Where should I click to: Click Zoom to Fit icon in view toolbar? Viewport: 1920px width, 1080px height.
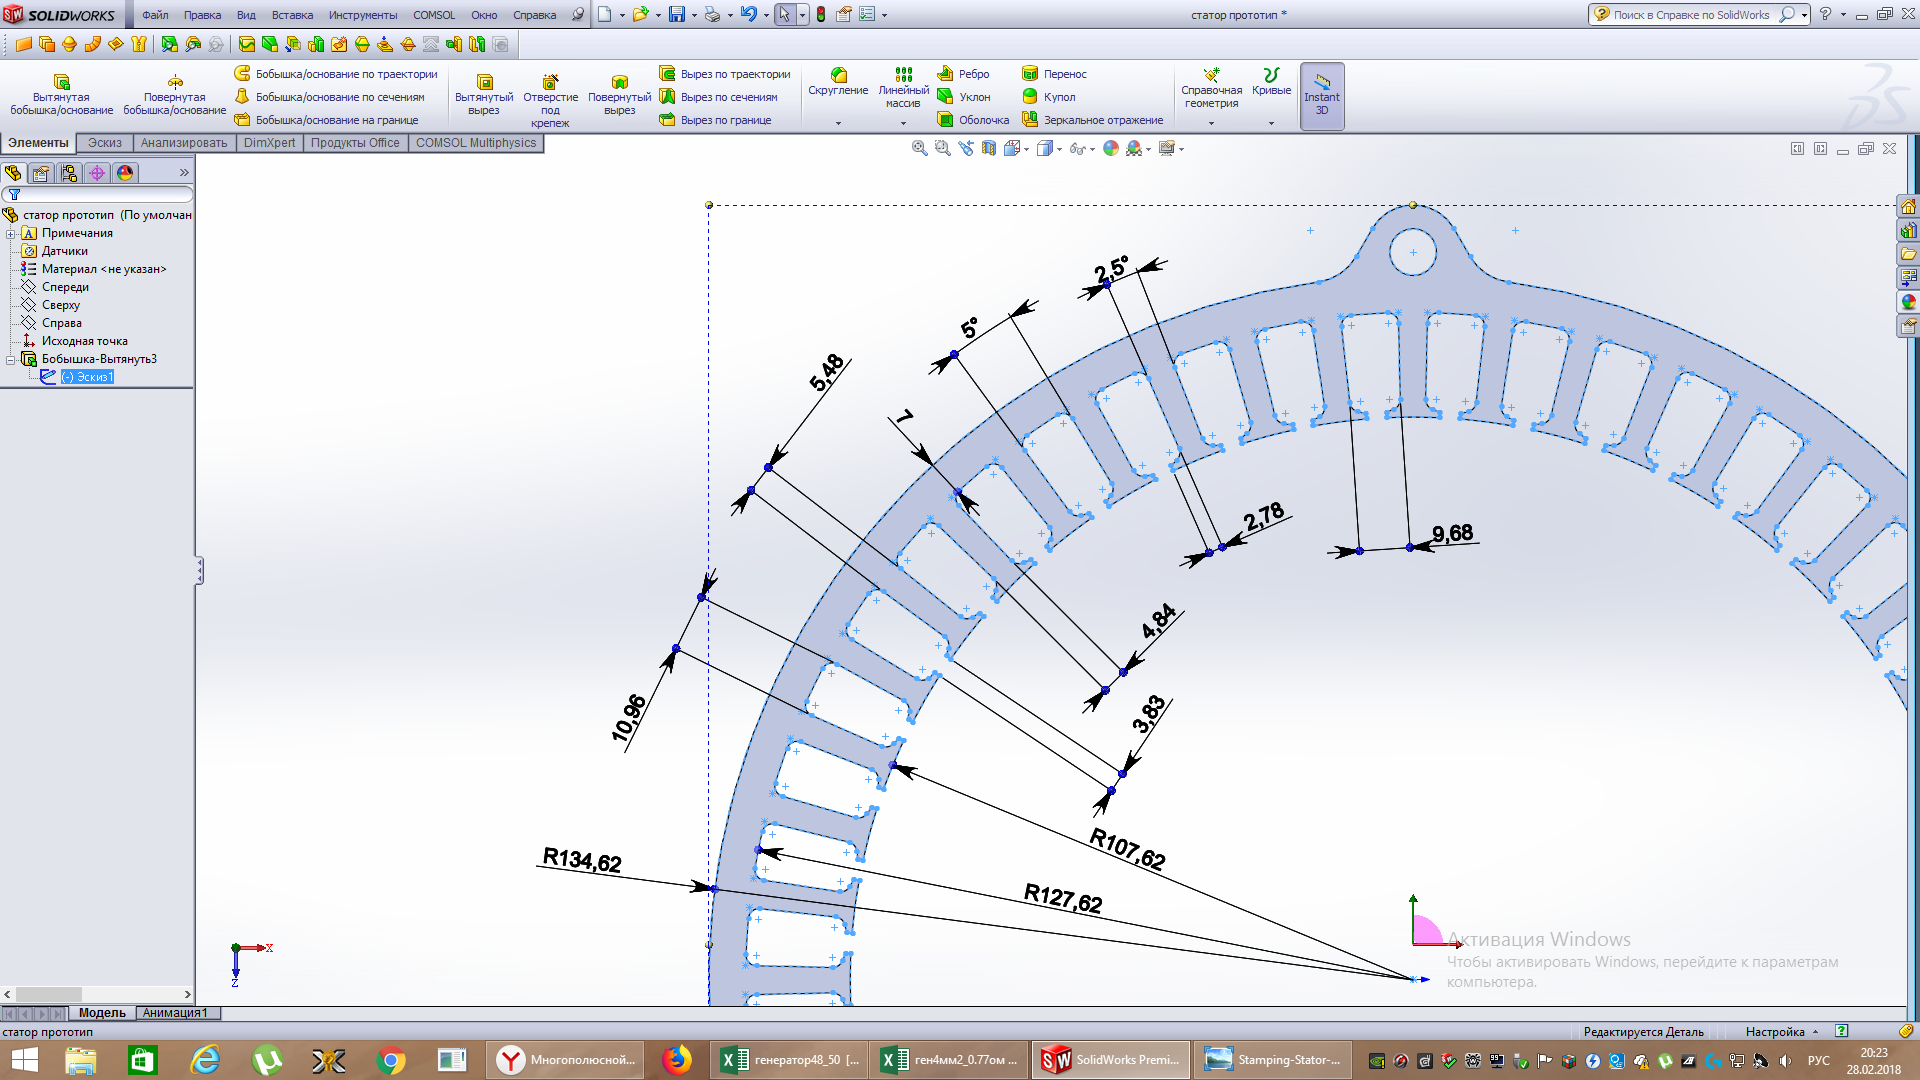coord(919,148)
